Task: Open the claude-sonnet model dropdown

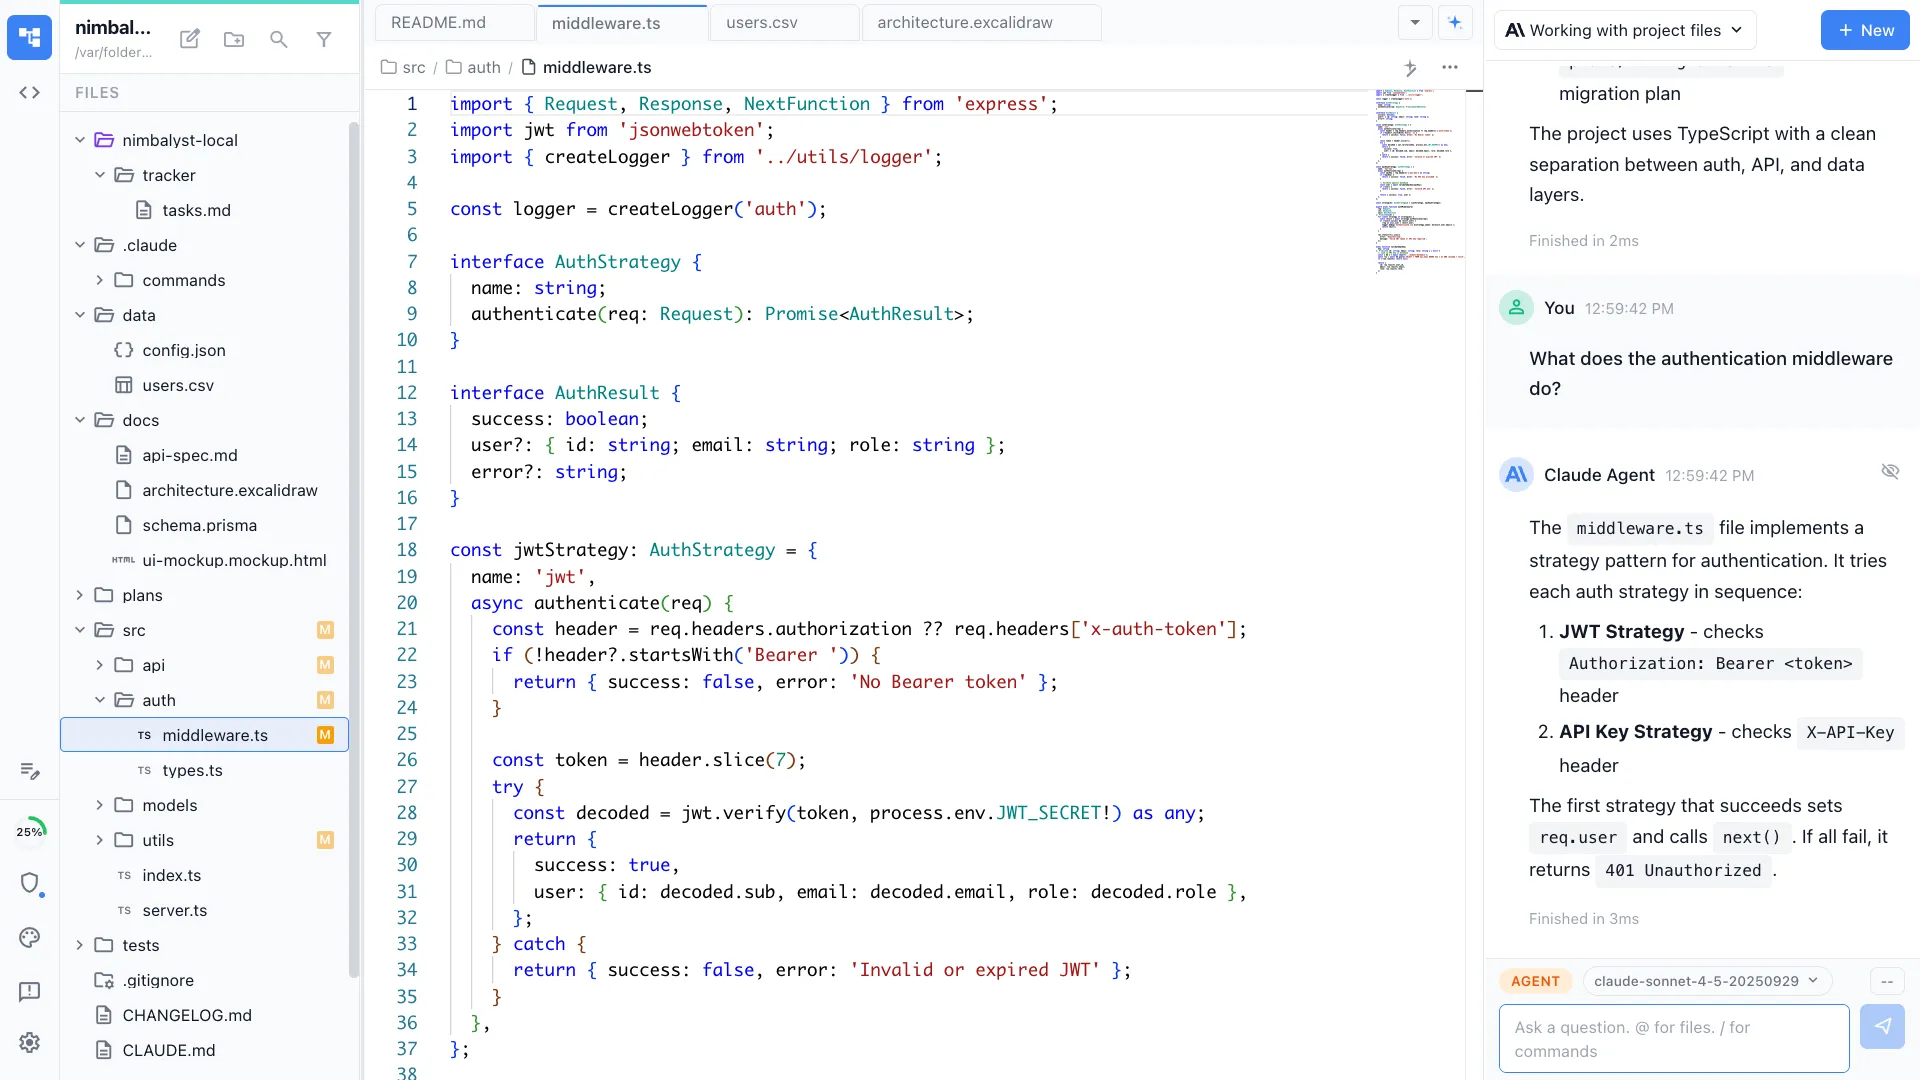Action: [1706, 981]
